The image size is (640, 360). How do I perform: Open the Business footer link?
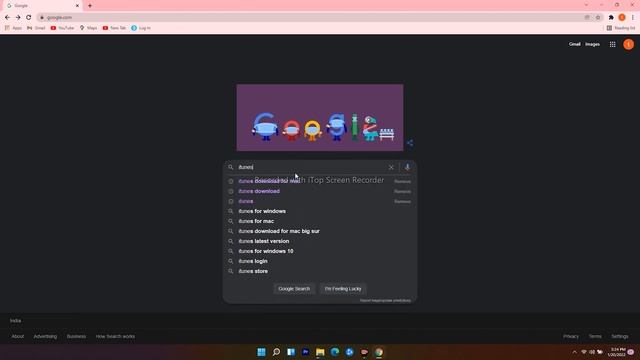[76, 336]
